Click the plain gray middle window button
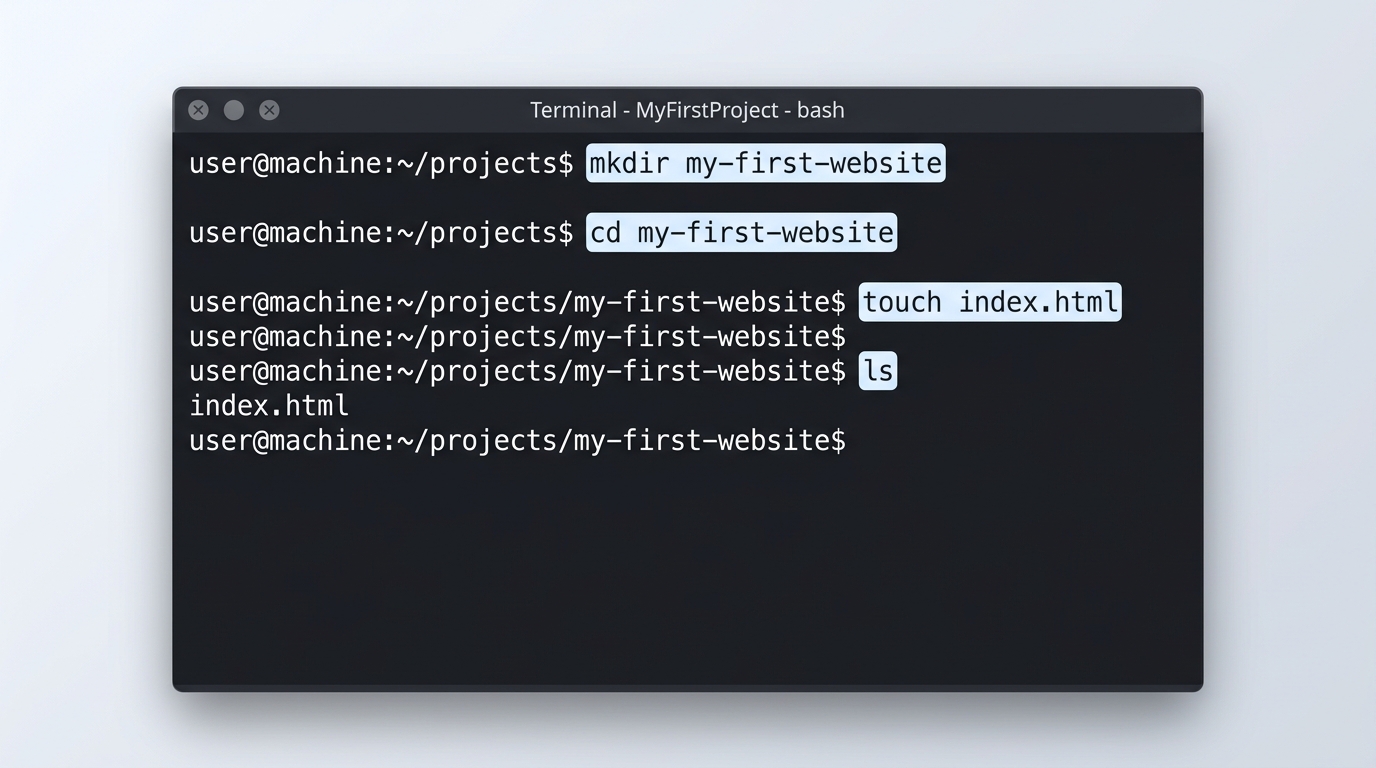Viewport: 1376px width, 768px height. pos(234,110)
